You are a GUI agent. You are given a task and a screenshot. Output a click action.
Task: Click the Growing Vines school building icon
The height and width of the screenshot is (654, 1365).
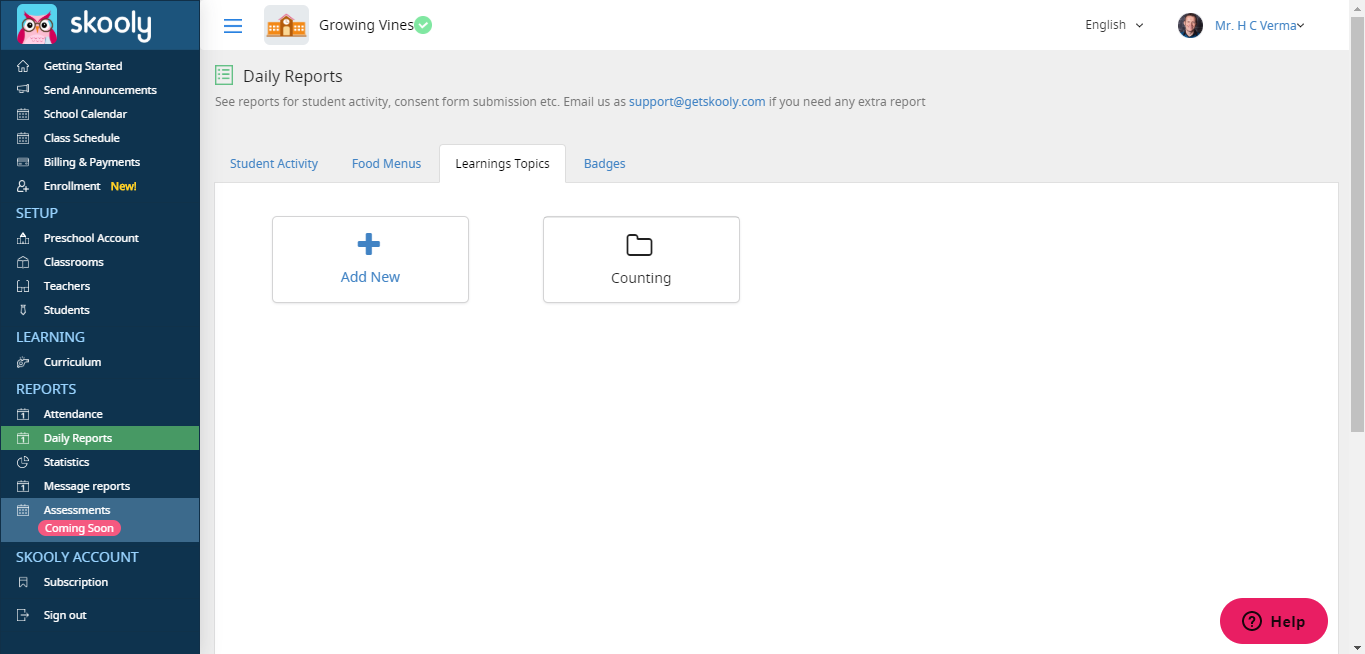(x=286, y=25)
